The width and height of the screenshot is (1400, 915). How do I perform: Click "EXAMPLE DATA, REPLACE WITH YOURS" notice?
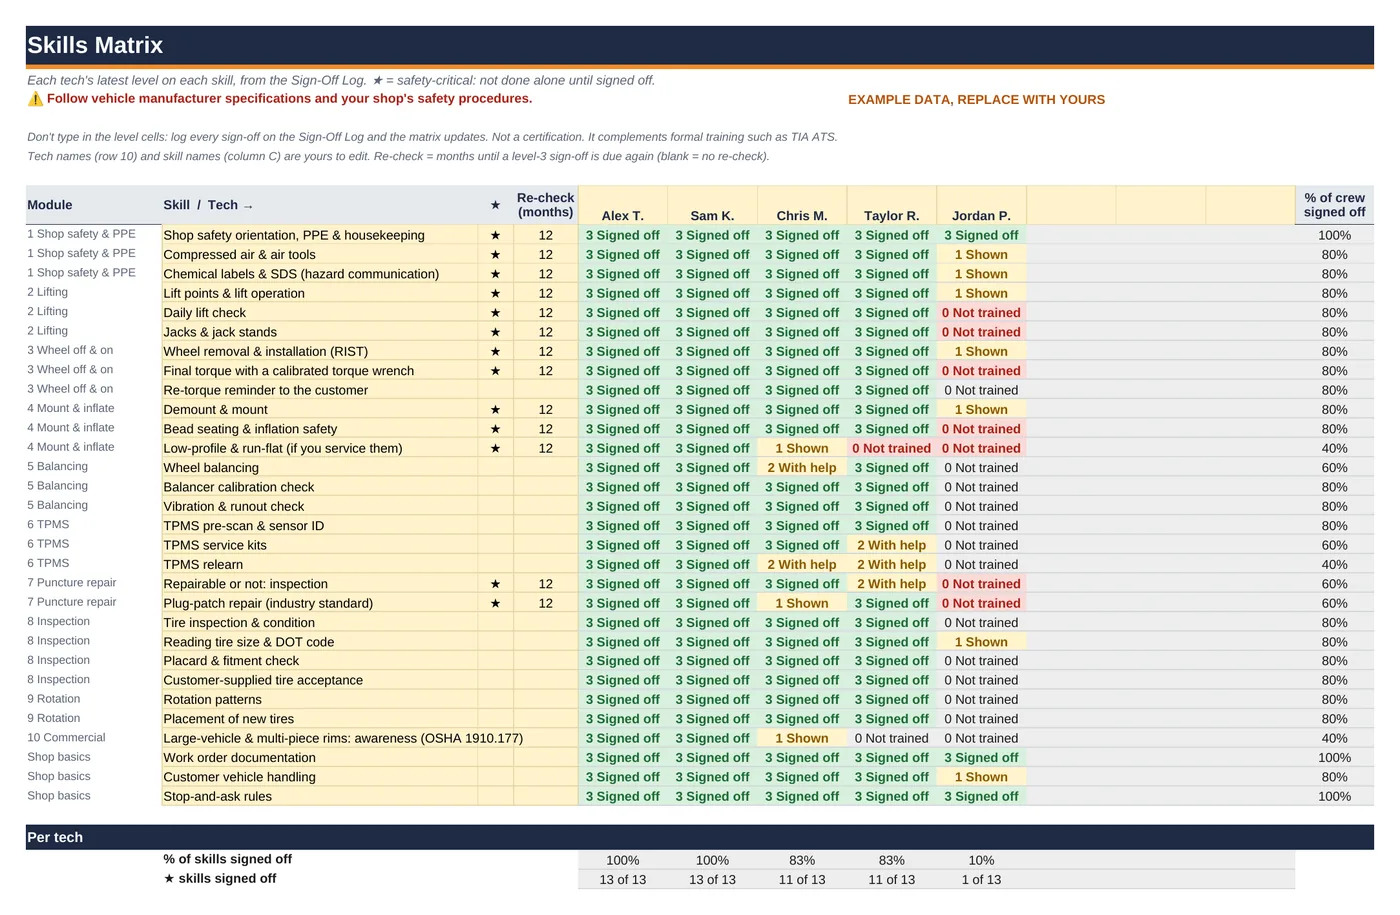(x=976, y=100)
